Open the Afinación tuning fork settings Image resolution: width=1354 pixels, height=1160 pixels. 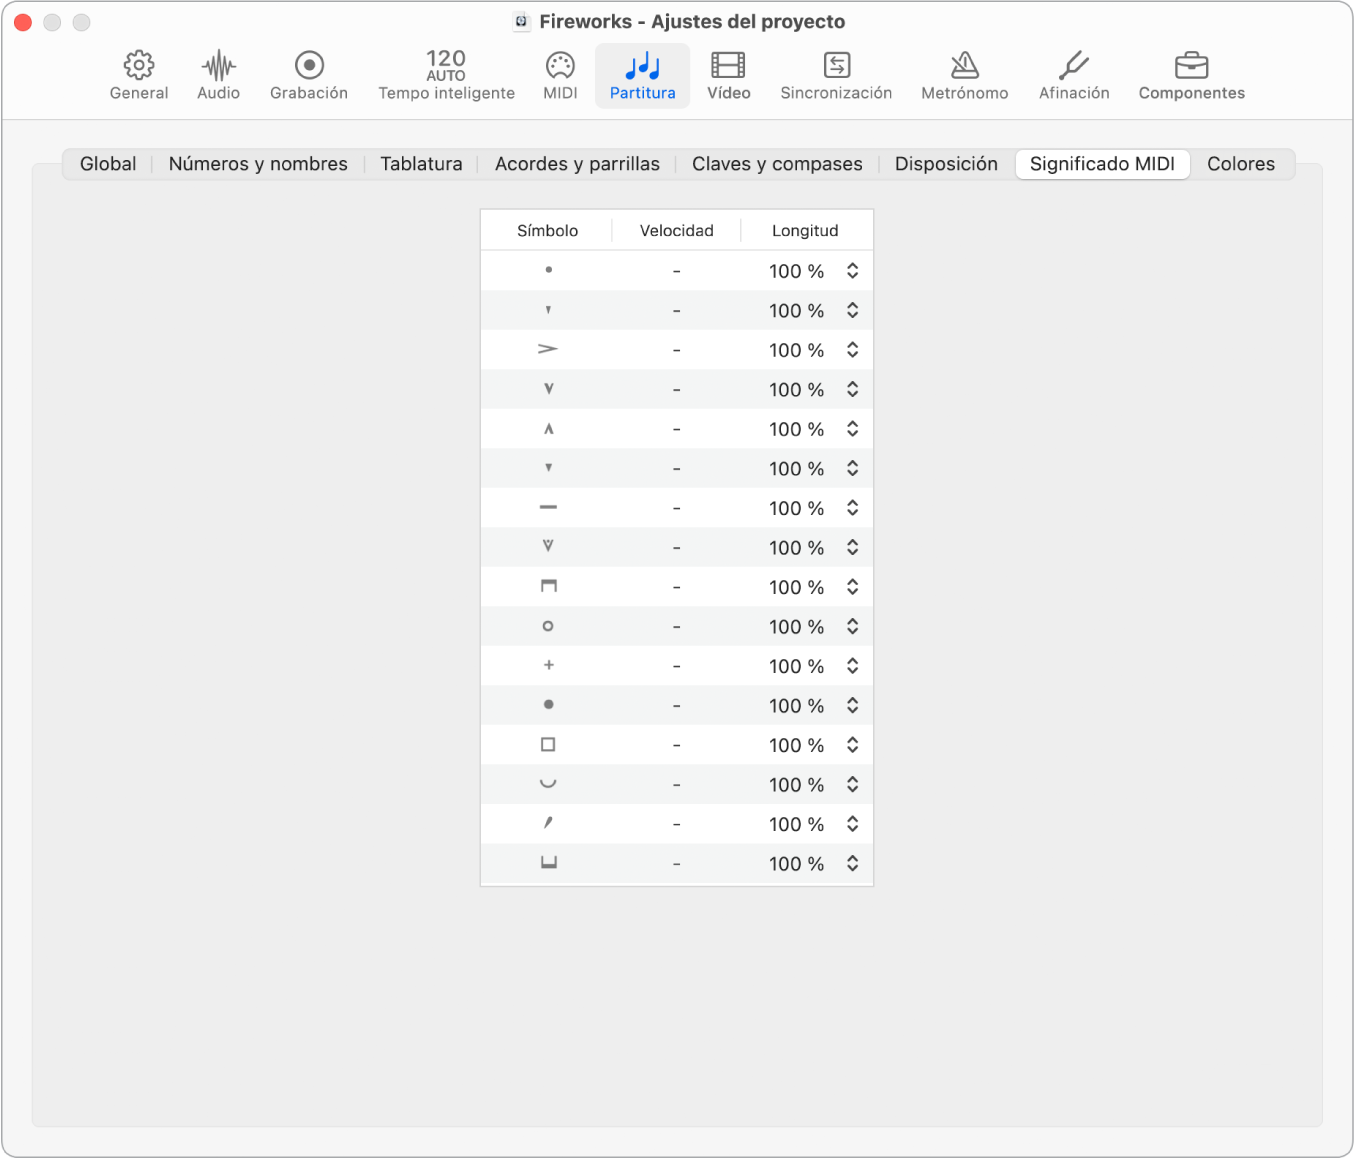[x=1074, y=76]
